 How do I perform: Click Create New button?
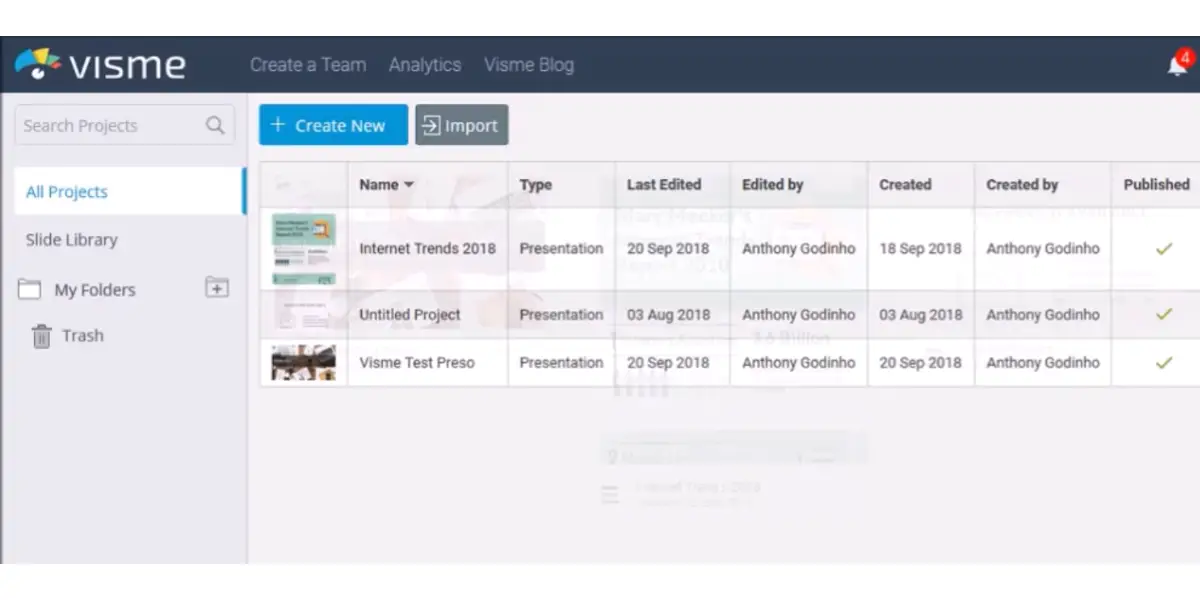click(333, 125)
